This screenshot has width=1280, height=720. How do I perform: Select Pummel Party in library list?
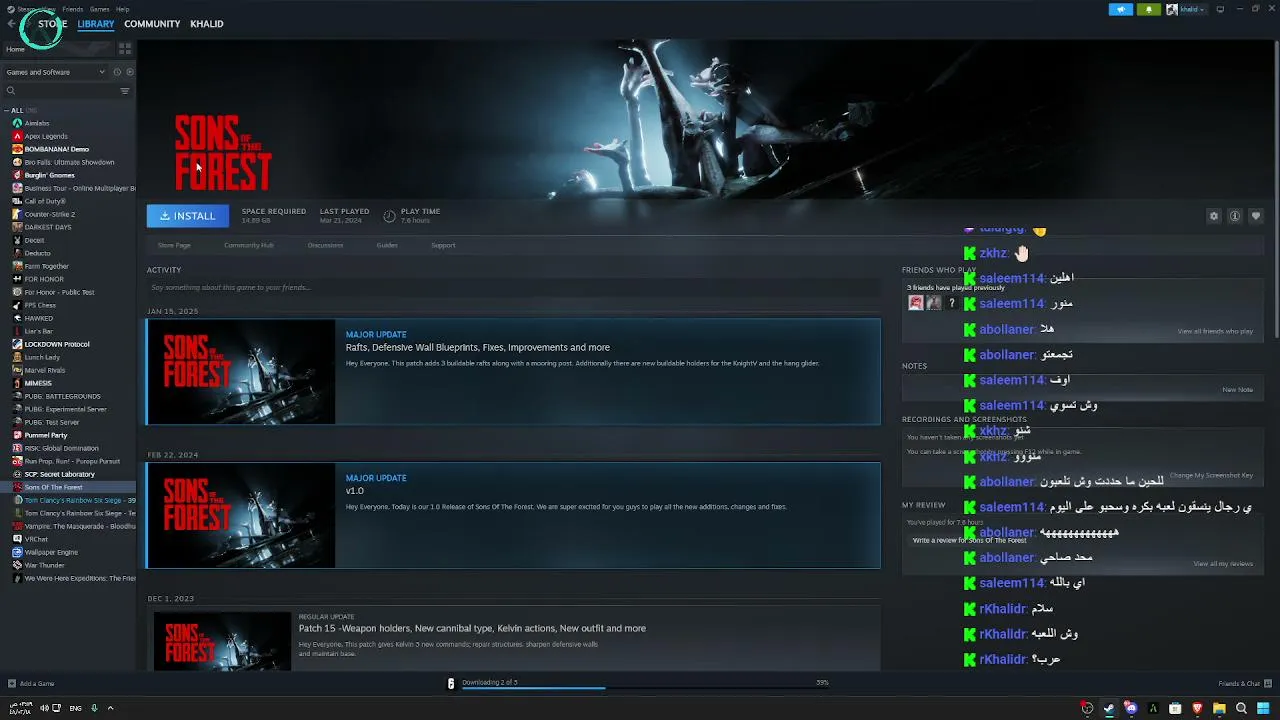[x=68, y=435]
